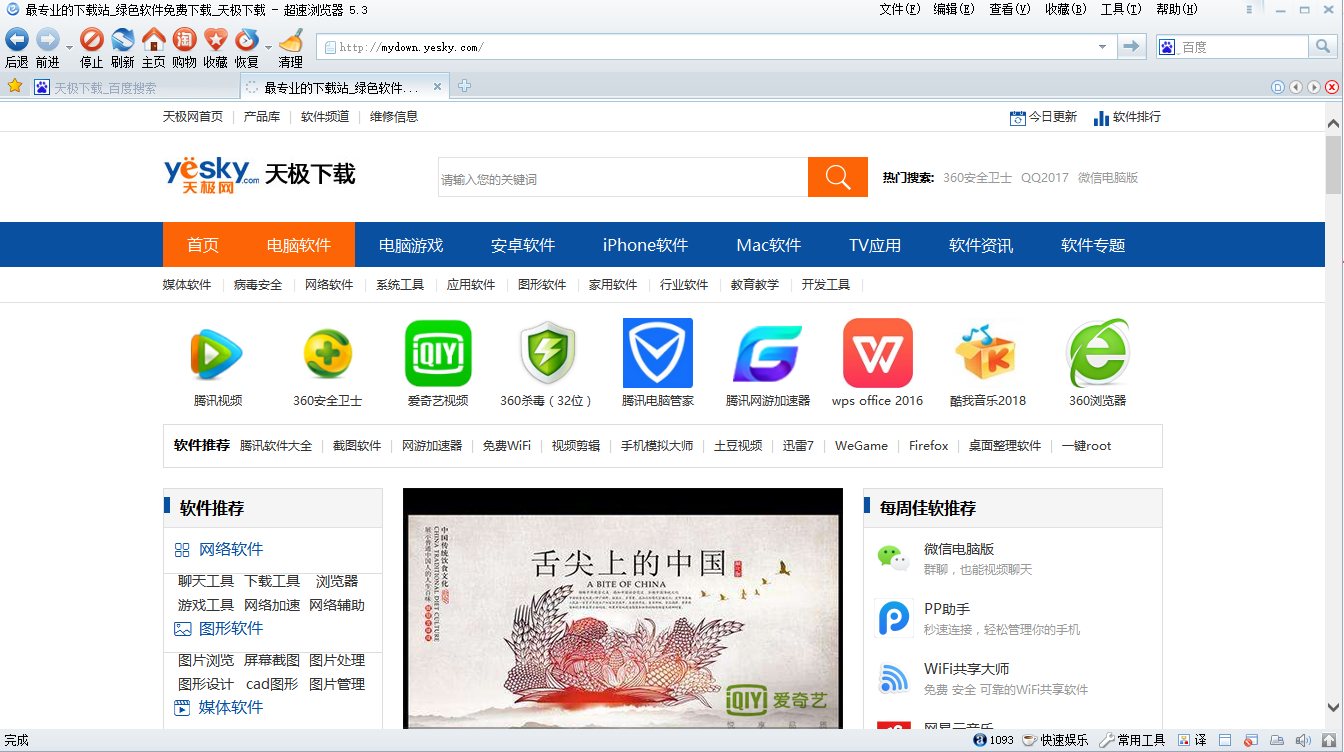Click the yellow star bookmark icon

[x=15, y=86]
